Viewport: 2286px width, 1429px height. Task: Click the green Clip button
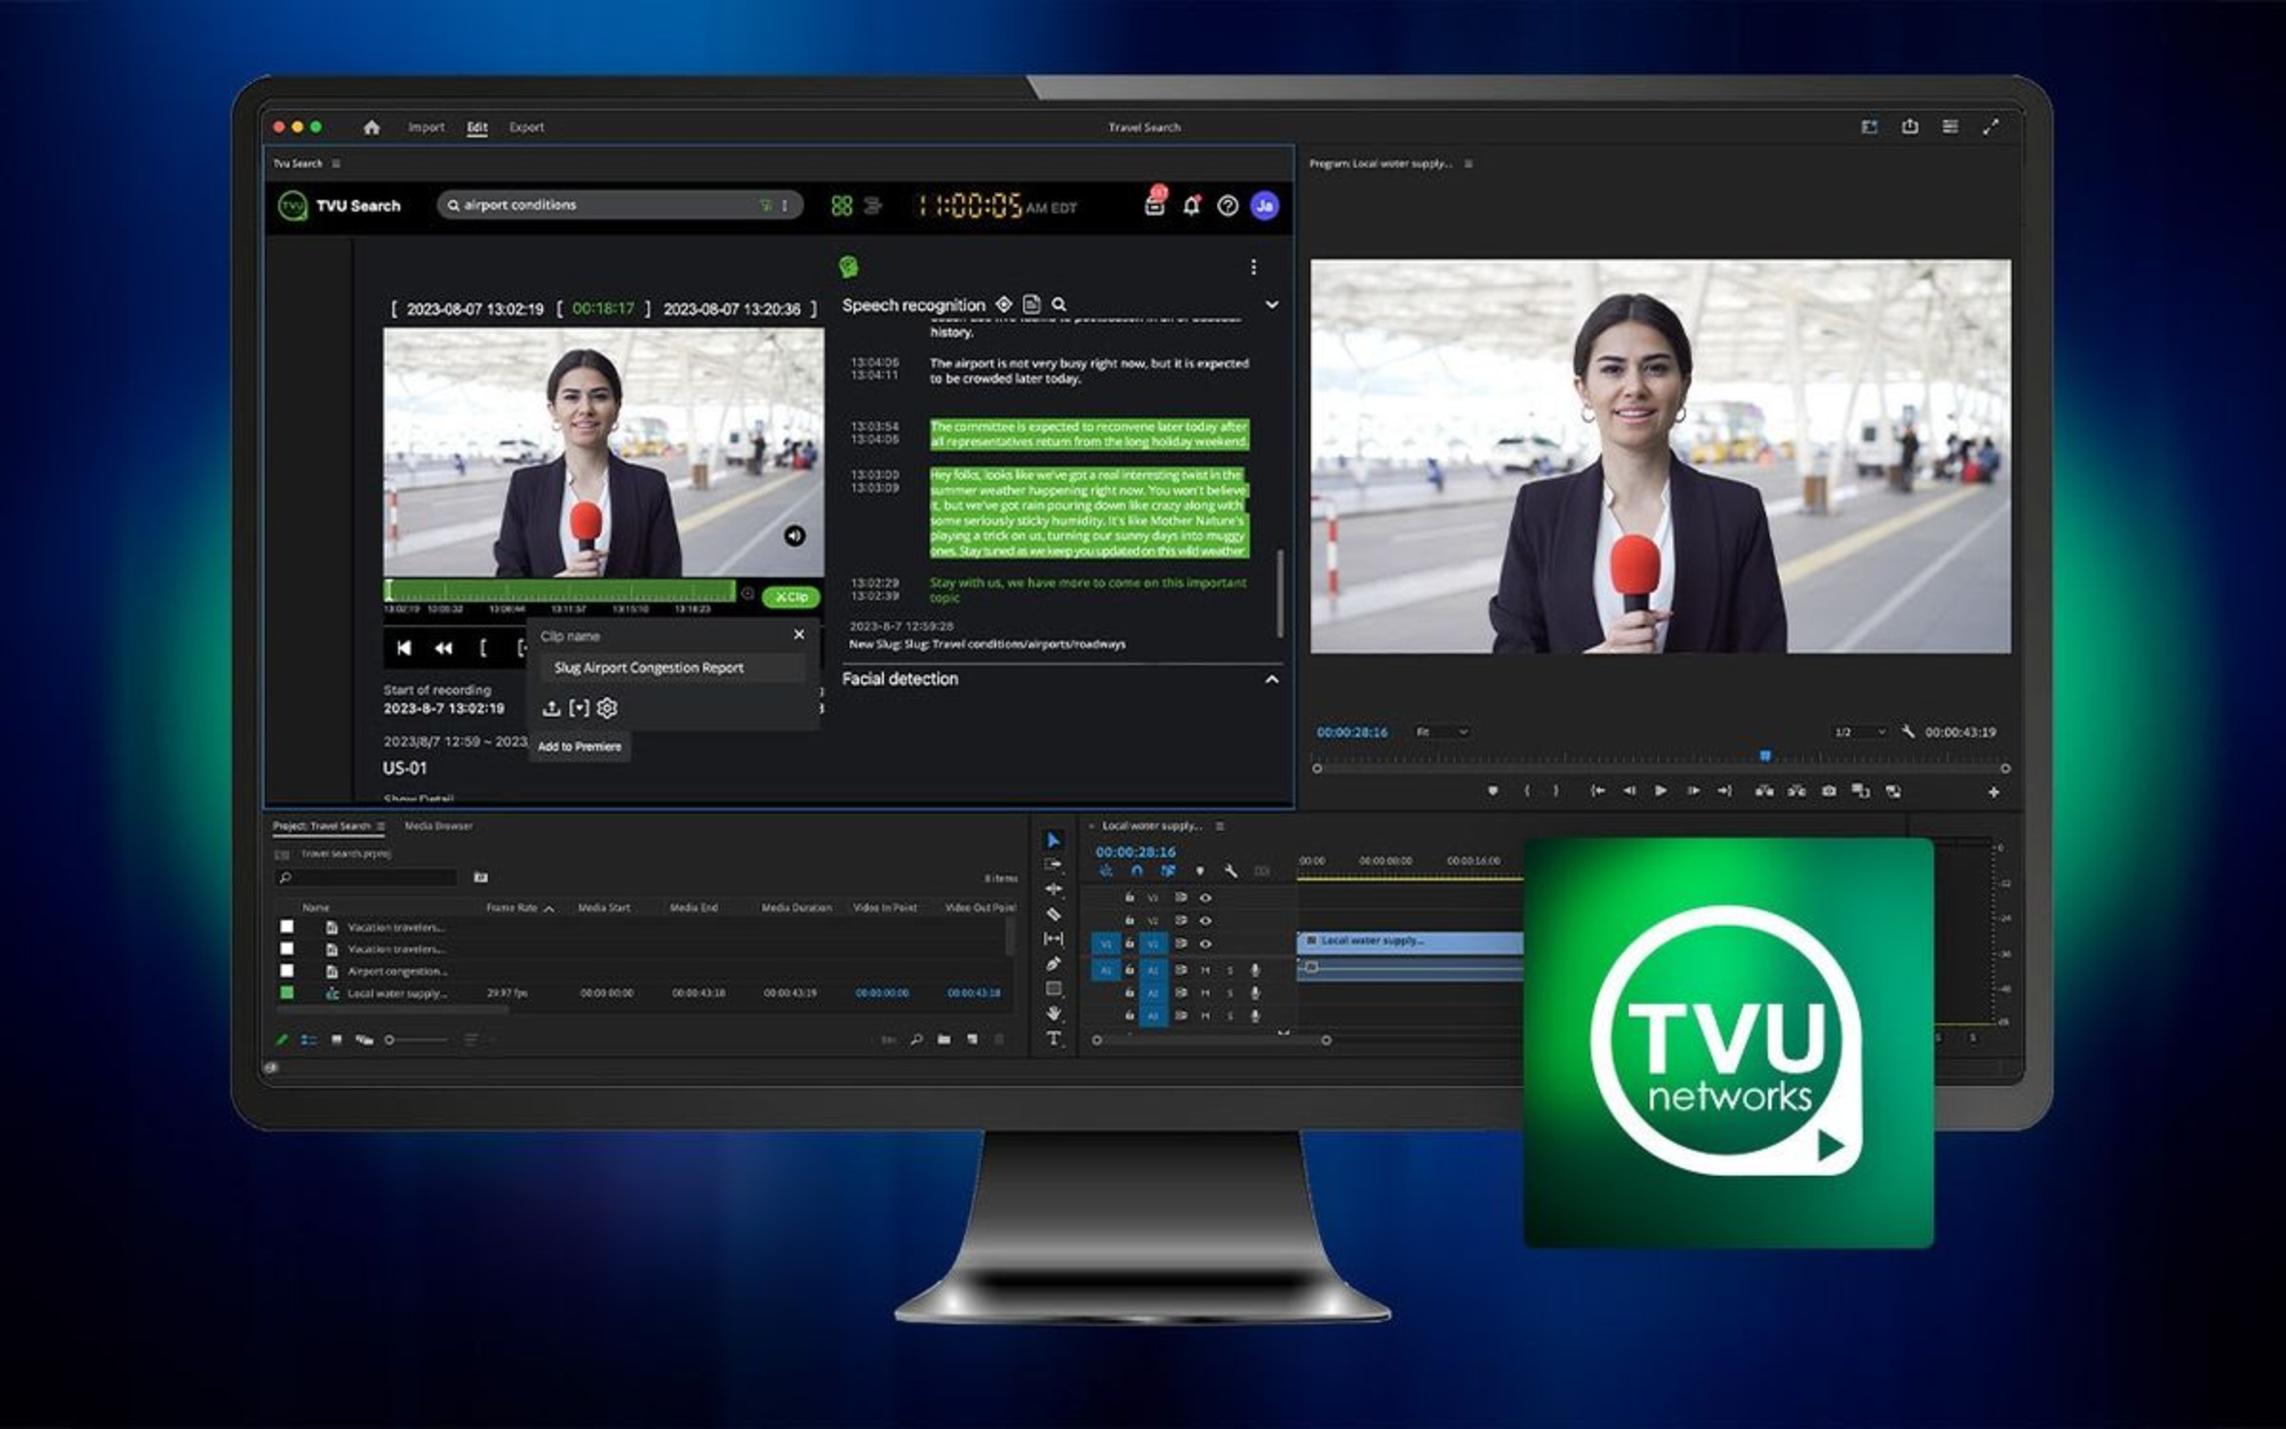pyautogui.click(x=790, y=597)
